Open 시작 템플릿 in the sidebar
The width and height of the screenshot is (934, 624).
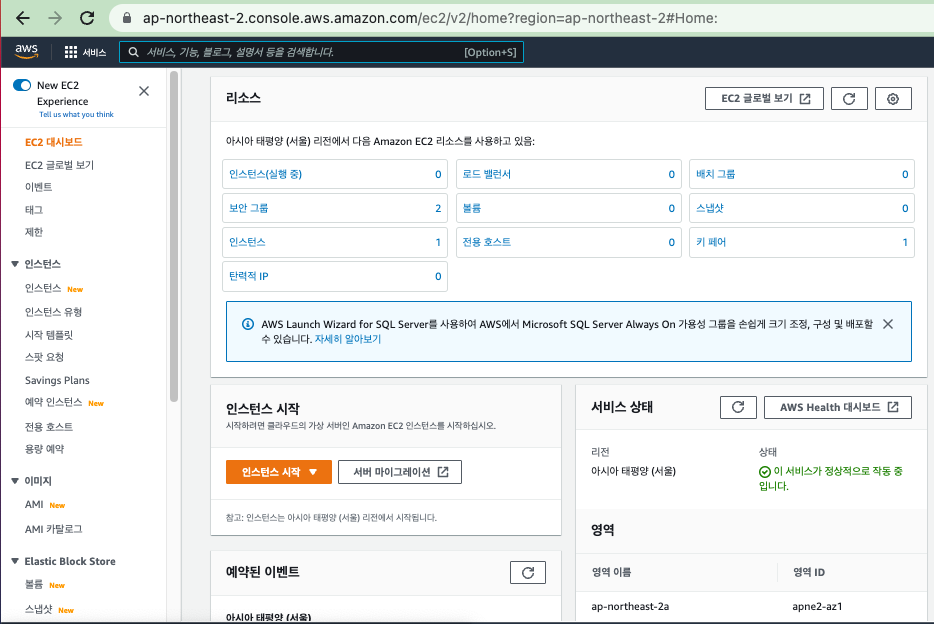pyautogui.click(x=49, y=335)
